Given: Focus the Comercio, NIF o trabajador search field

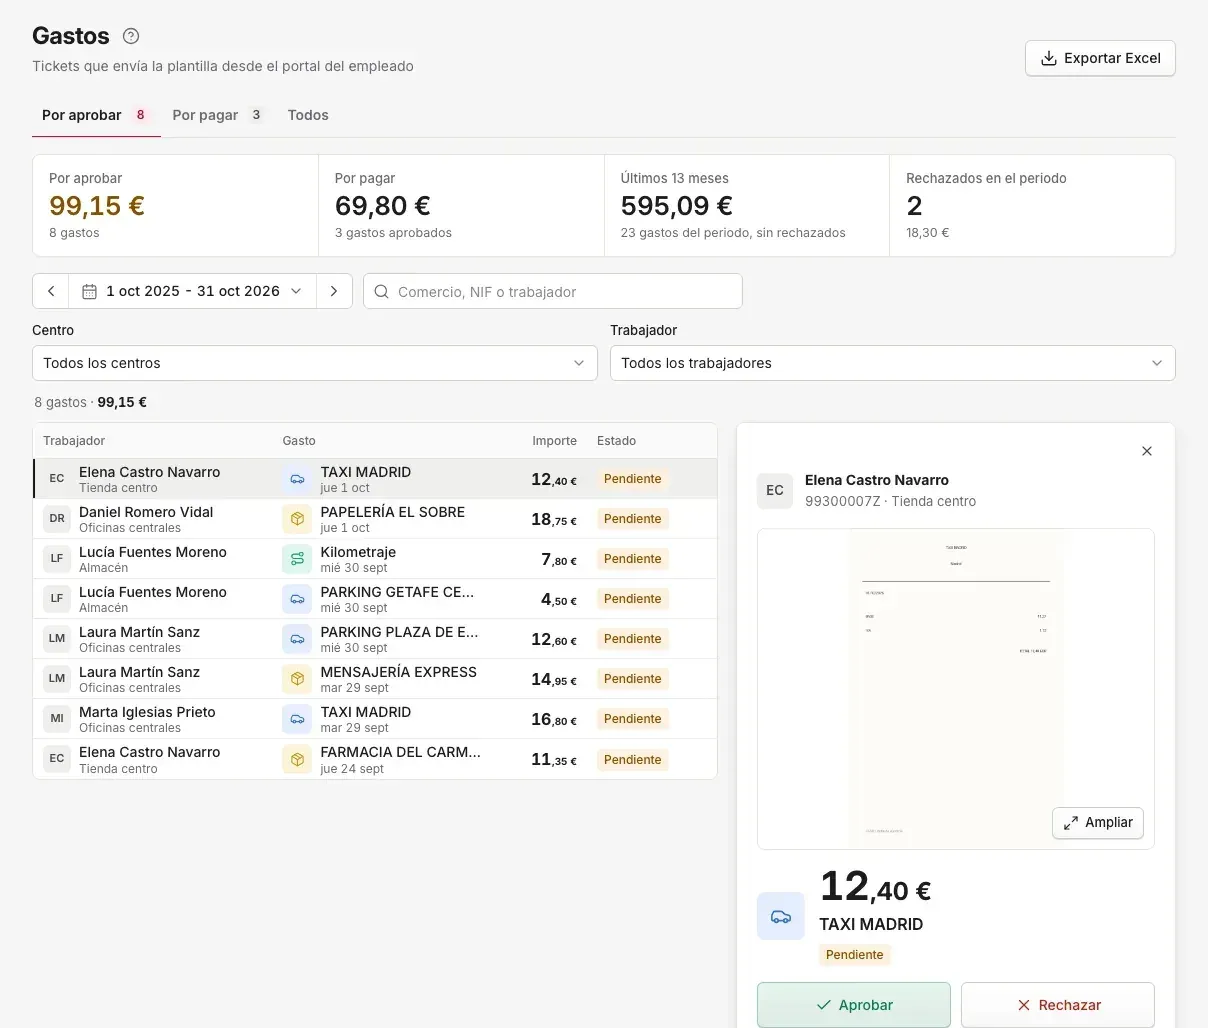Looking at the screenshot, I should [x=553, y=291].
